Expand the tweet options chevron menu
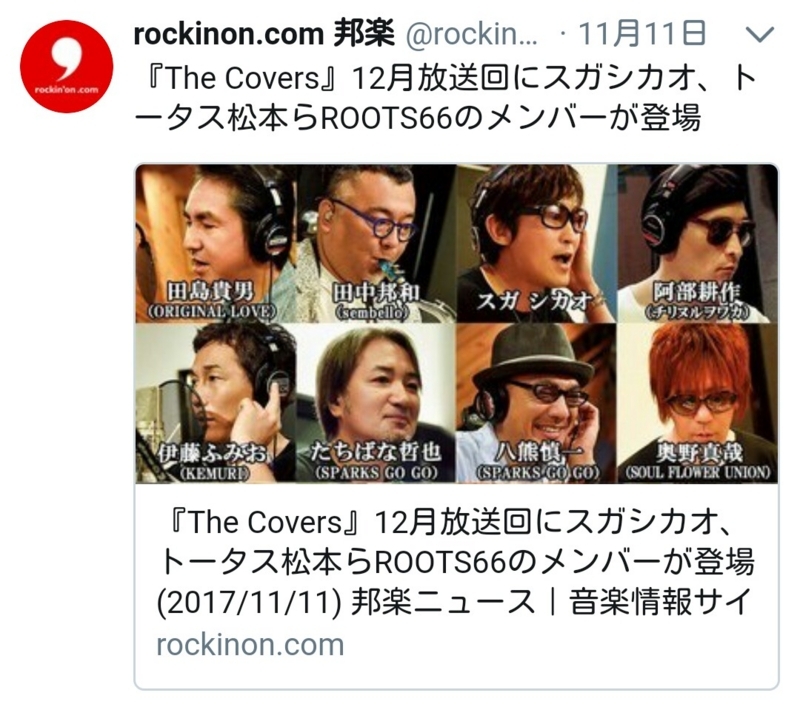 [760, 35]
